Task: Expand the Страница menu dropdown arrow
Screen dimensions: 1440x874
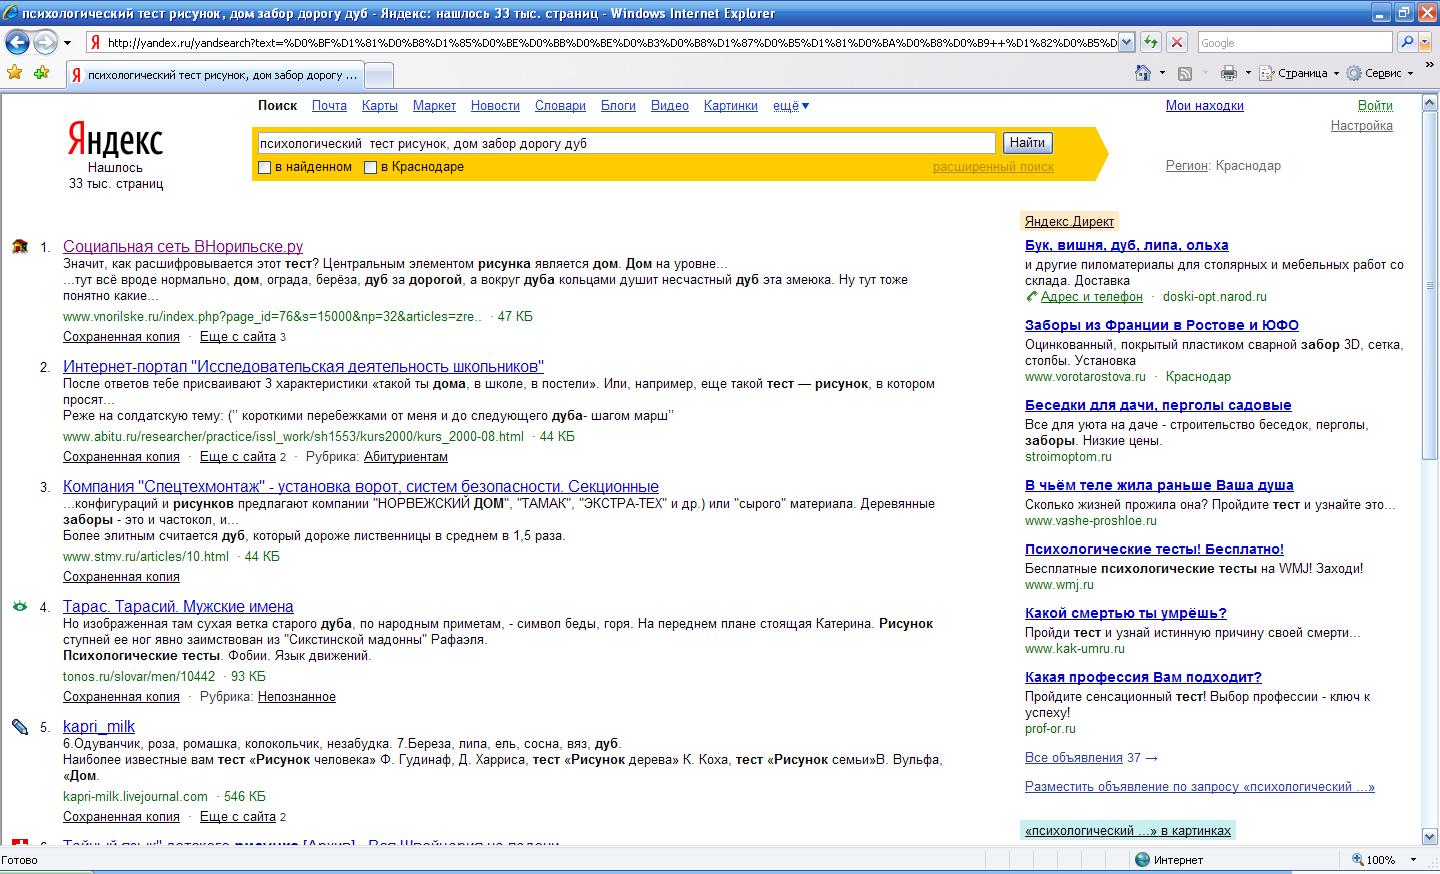Action: tap(1336, 73)
